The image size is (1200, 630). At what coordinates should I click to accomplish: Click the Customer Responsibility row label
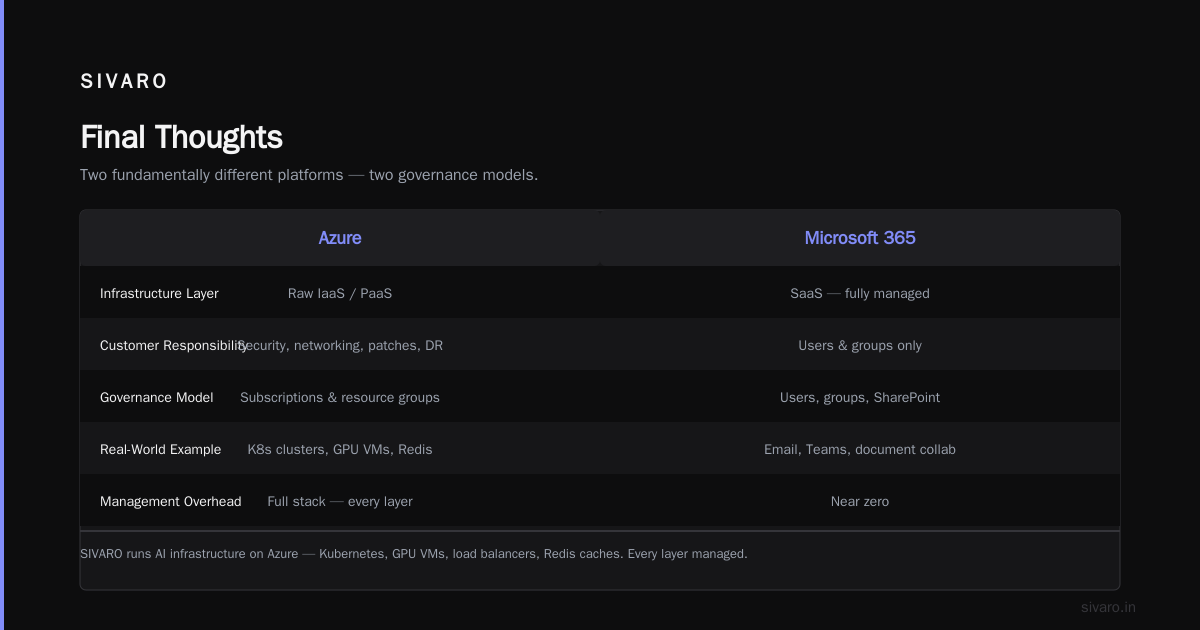coord(173,345)
